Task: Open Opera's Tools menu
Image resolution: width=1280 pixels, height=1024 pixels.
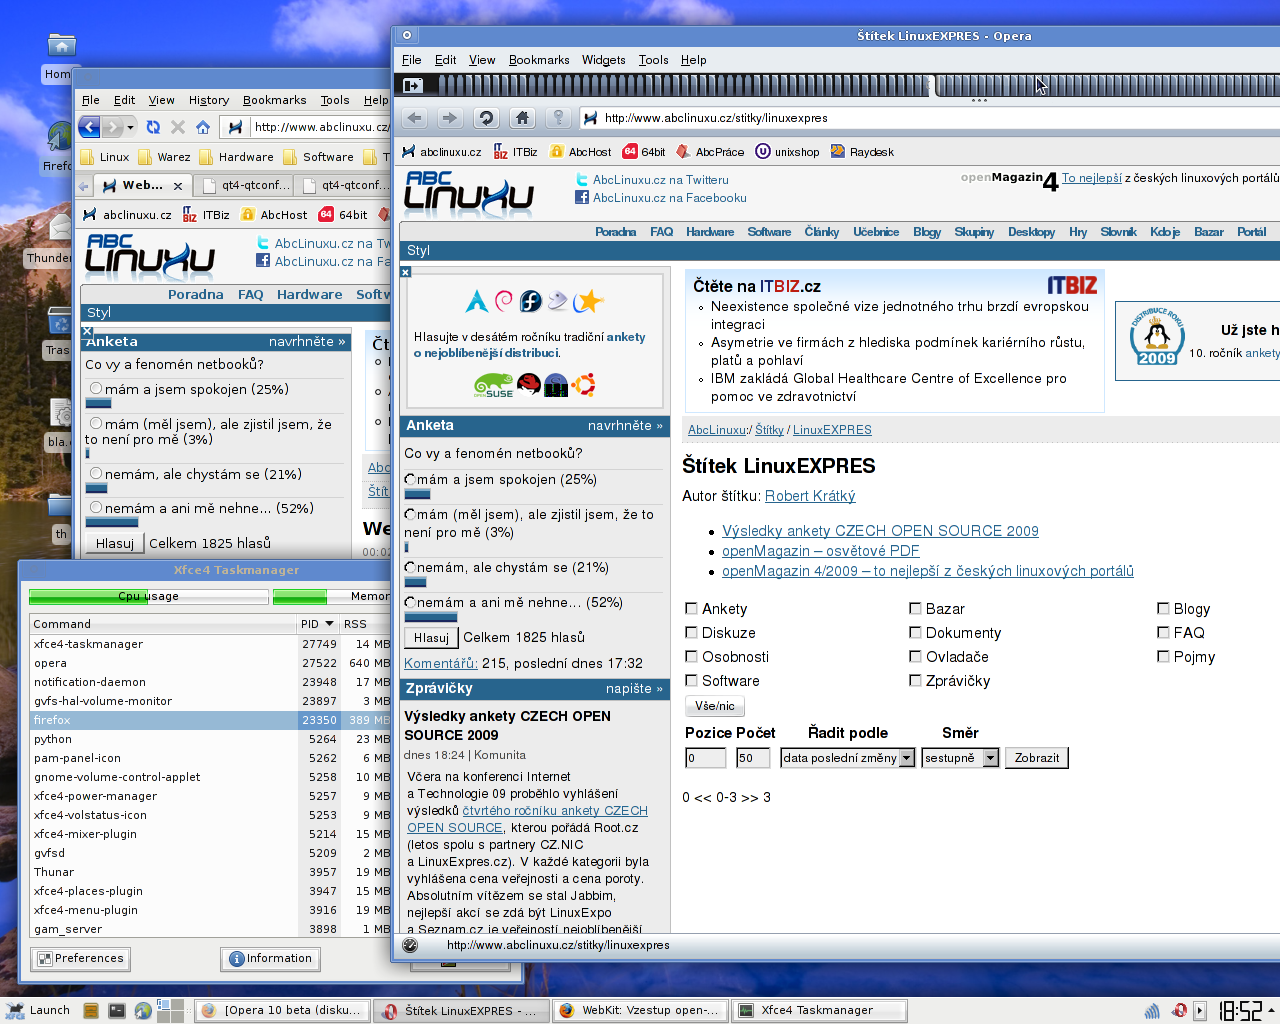Action: click(654, 60)
